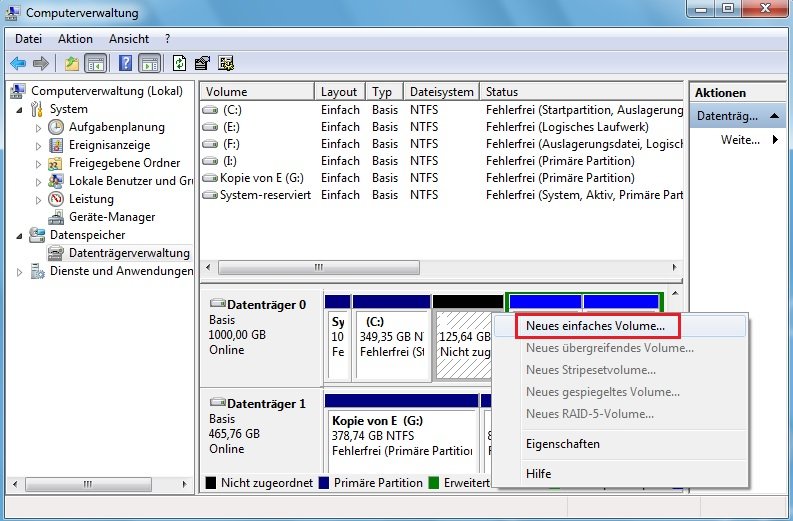Click the tree pane horizontal scrollbar thumb
793x521 pixels.
pos(89,484)
